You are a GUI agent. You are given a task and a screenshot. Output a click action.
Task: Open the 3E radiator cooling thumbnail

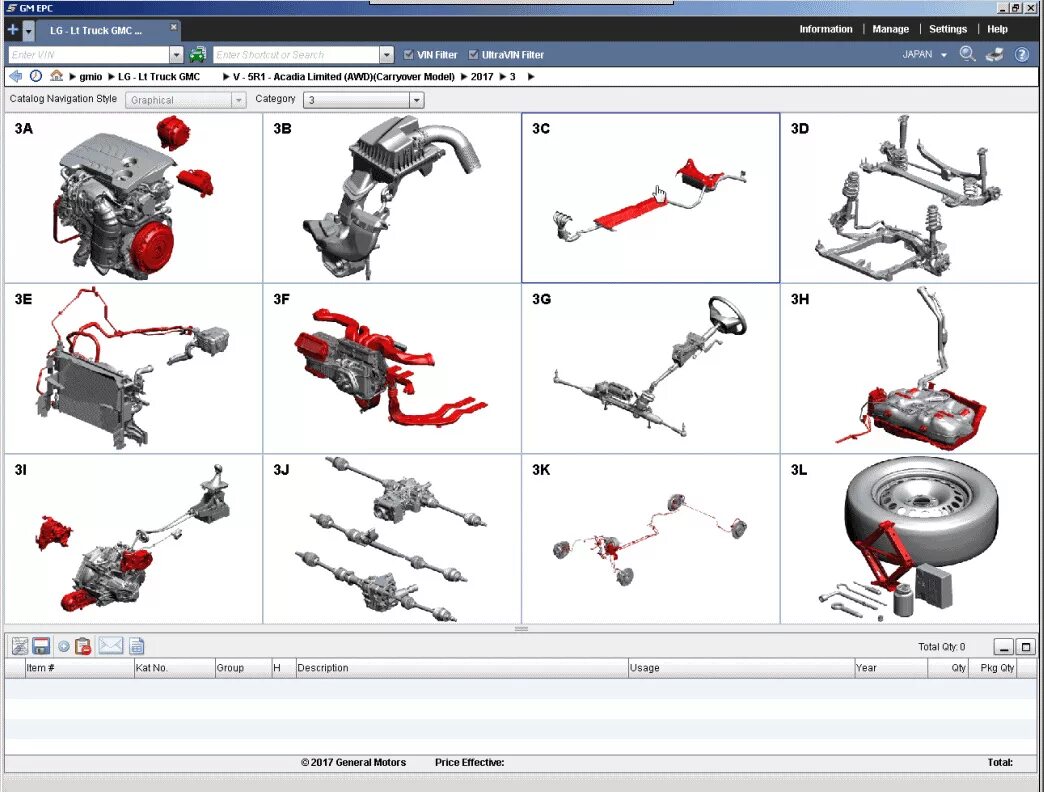point(133,369)
